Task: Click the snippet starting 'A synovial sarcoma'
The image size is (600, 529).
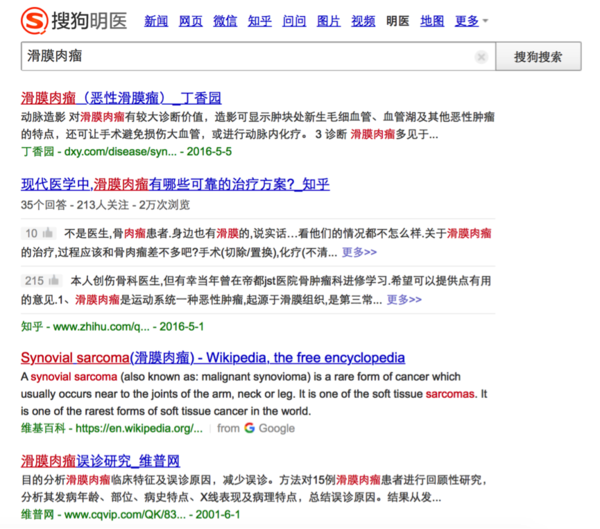Action: tap(254, 394)
